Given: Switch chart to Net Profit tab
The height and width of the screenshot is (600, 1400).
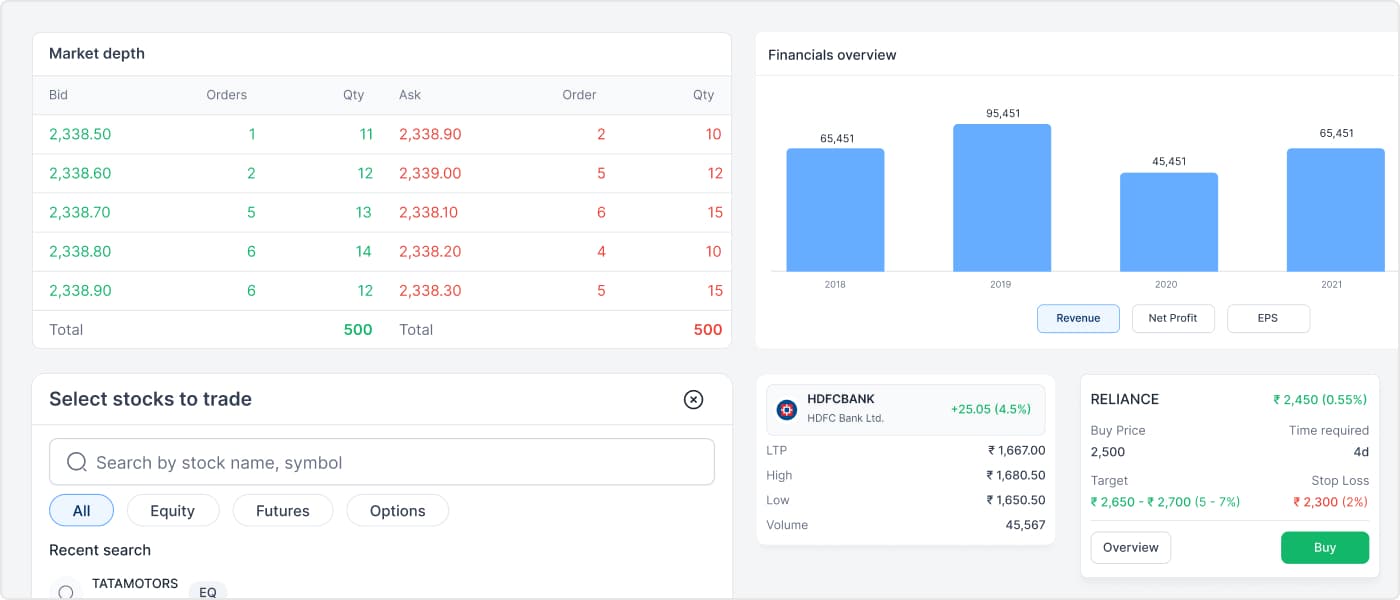Looking at the screenshot, I should pos(1173,318).
